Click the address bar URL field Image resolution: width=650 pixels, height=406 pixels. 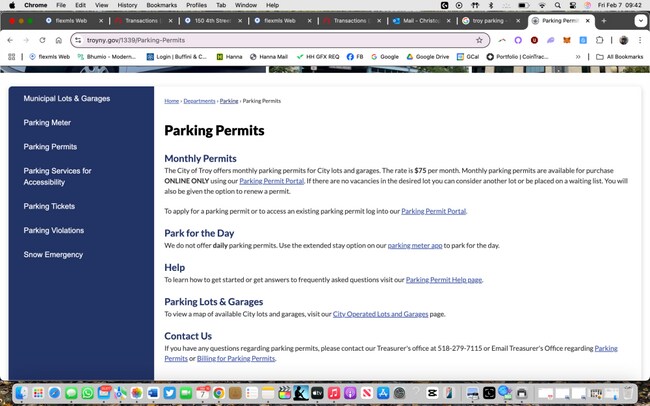click(x=270, y=40)
